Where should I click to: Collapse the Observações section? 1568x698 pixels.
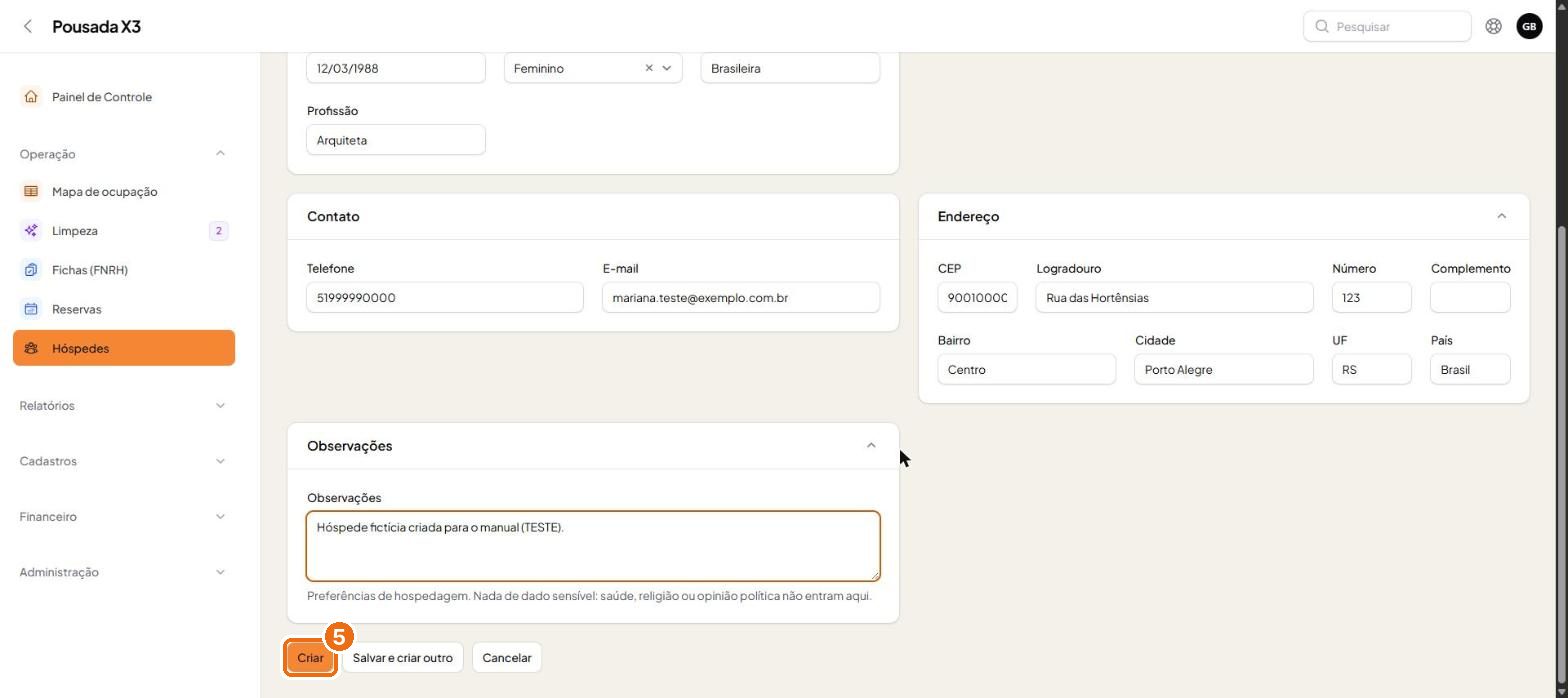[871, 445]
